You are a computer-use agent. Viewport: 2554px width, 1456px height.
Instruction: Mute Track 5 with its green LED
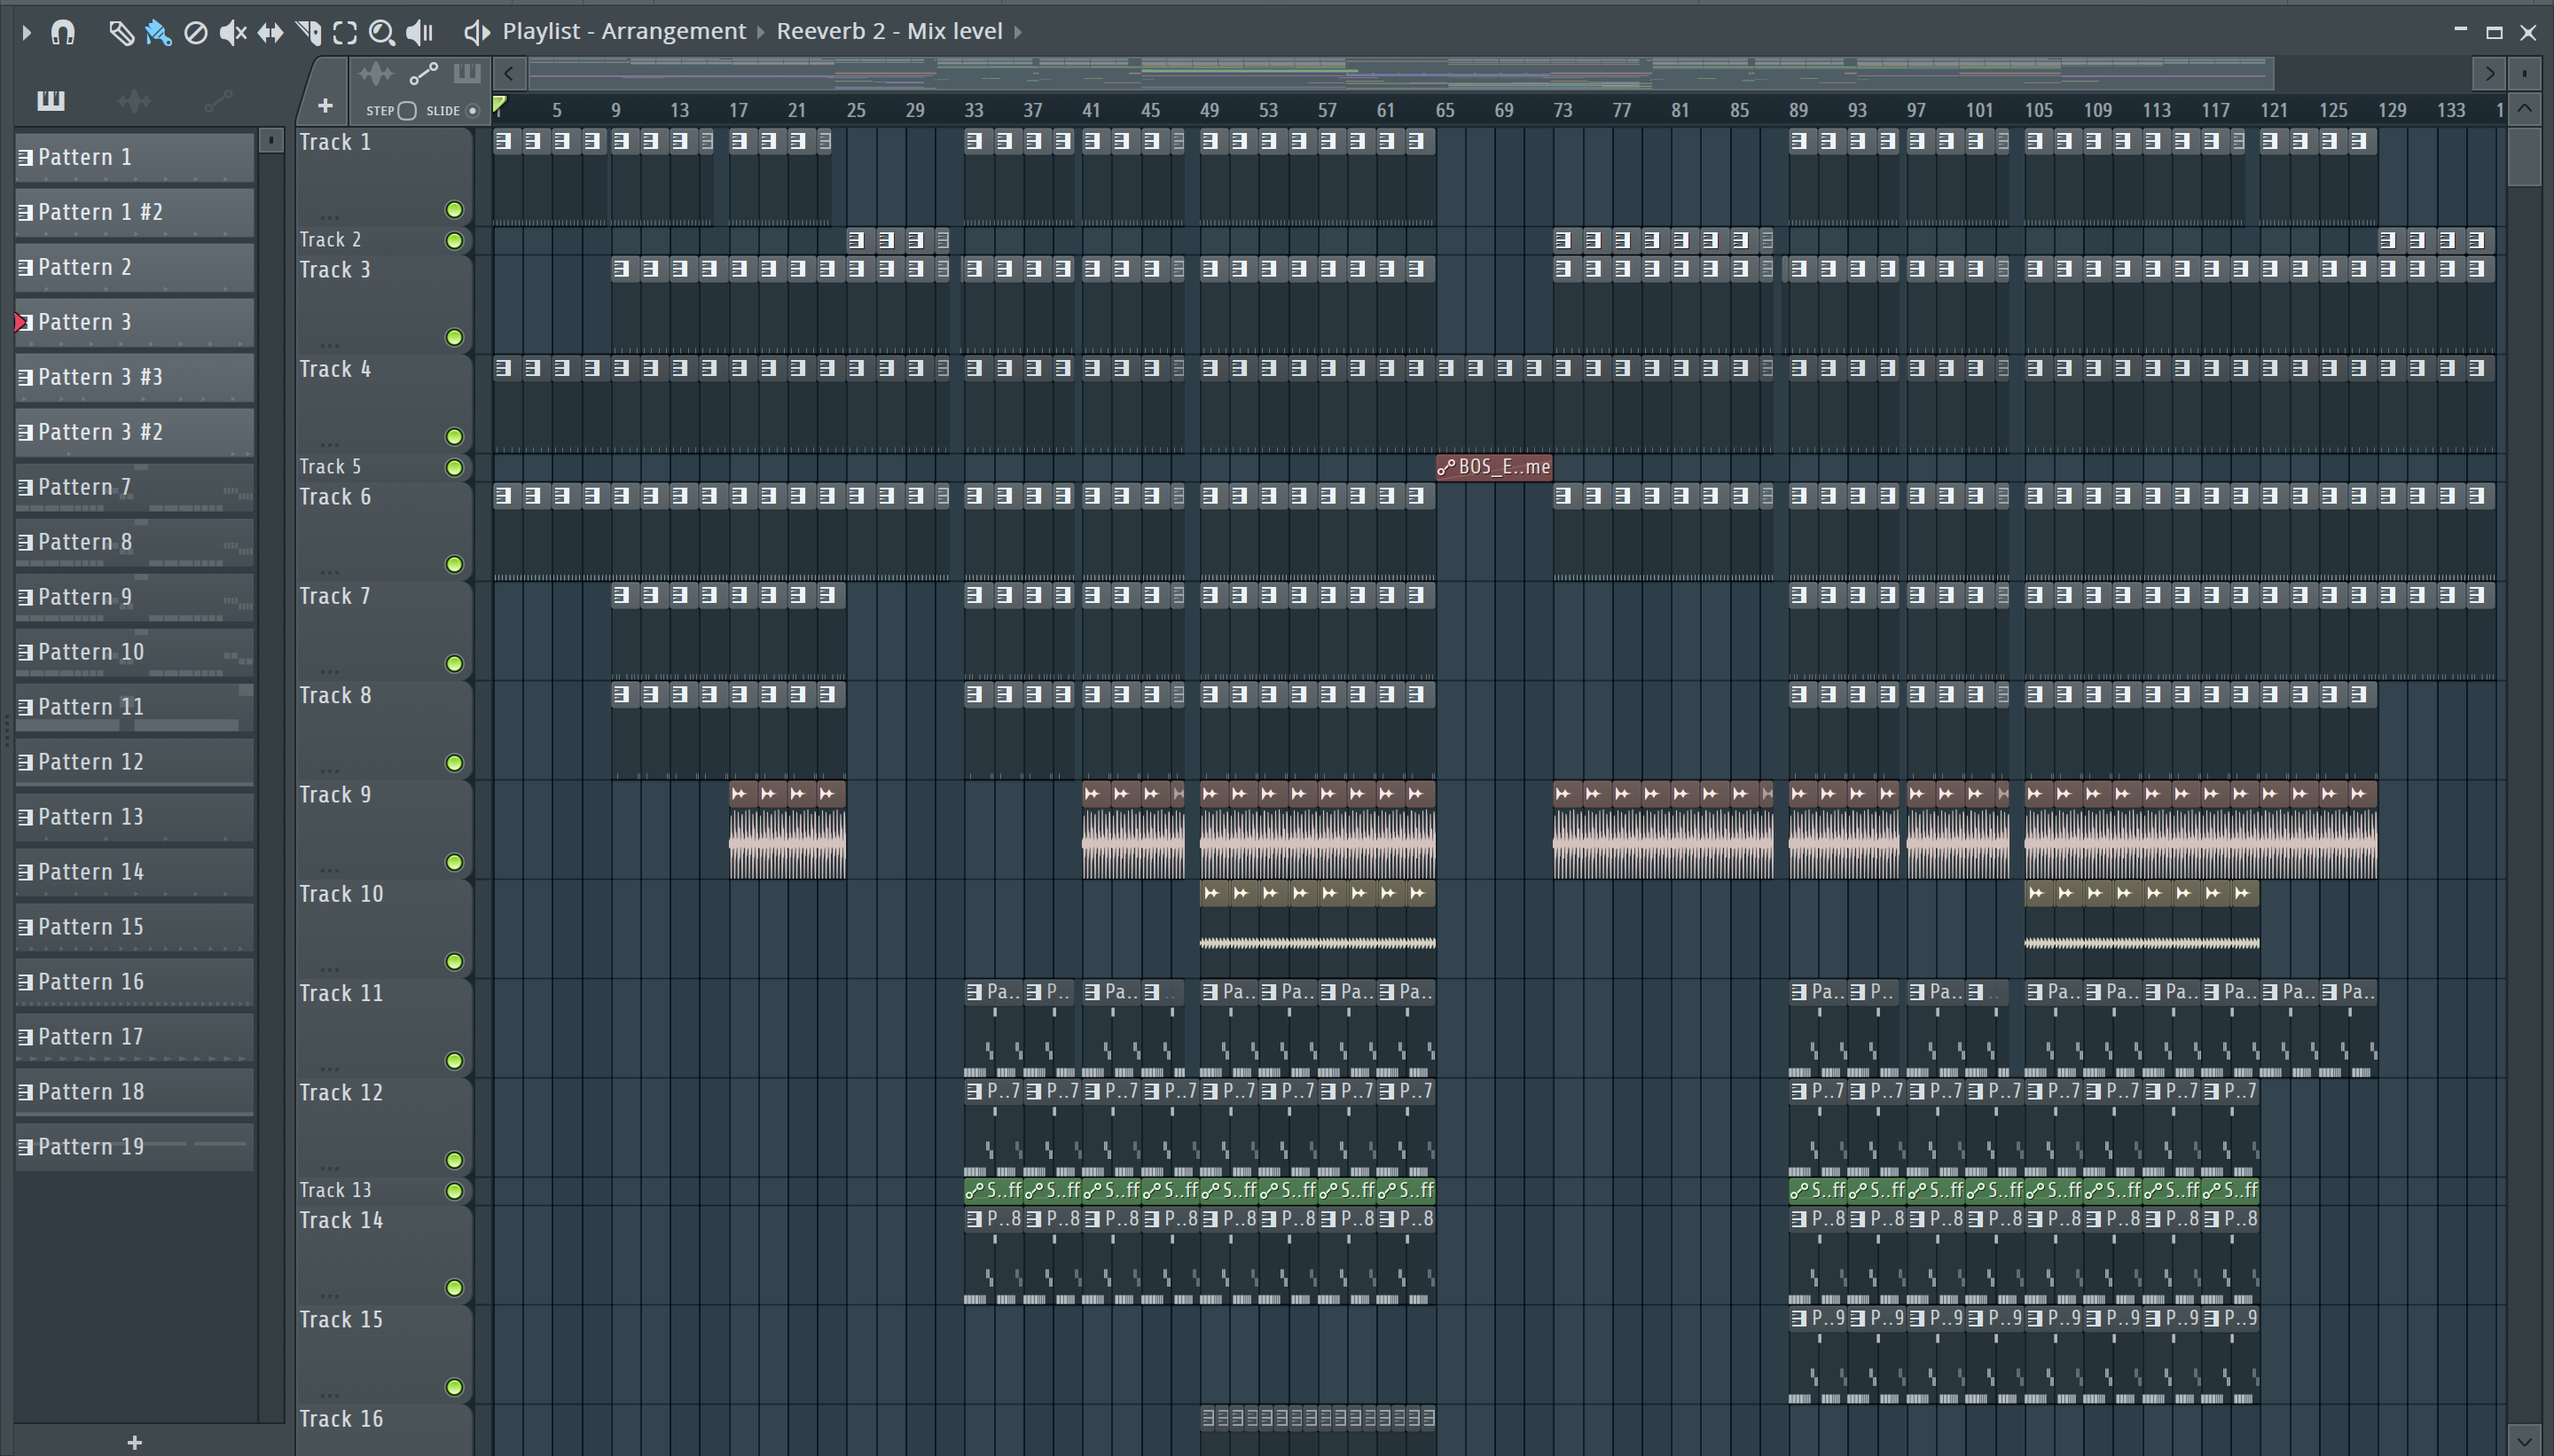(x=454, y=468)
